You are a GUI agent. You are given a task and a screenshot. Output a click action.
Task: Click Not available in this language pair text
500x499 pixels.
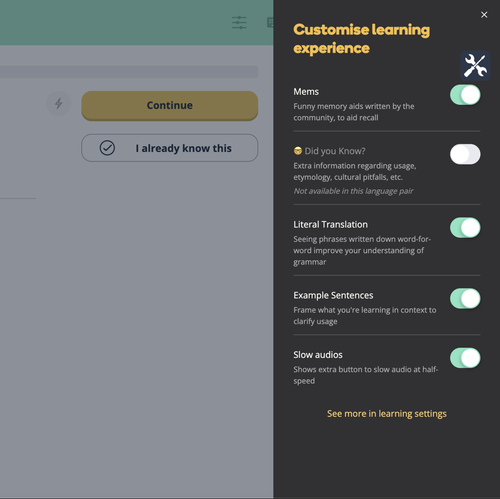pyautogui.click(x=353, y=191)
